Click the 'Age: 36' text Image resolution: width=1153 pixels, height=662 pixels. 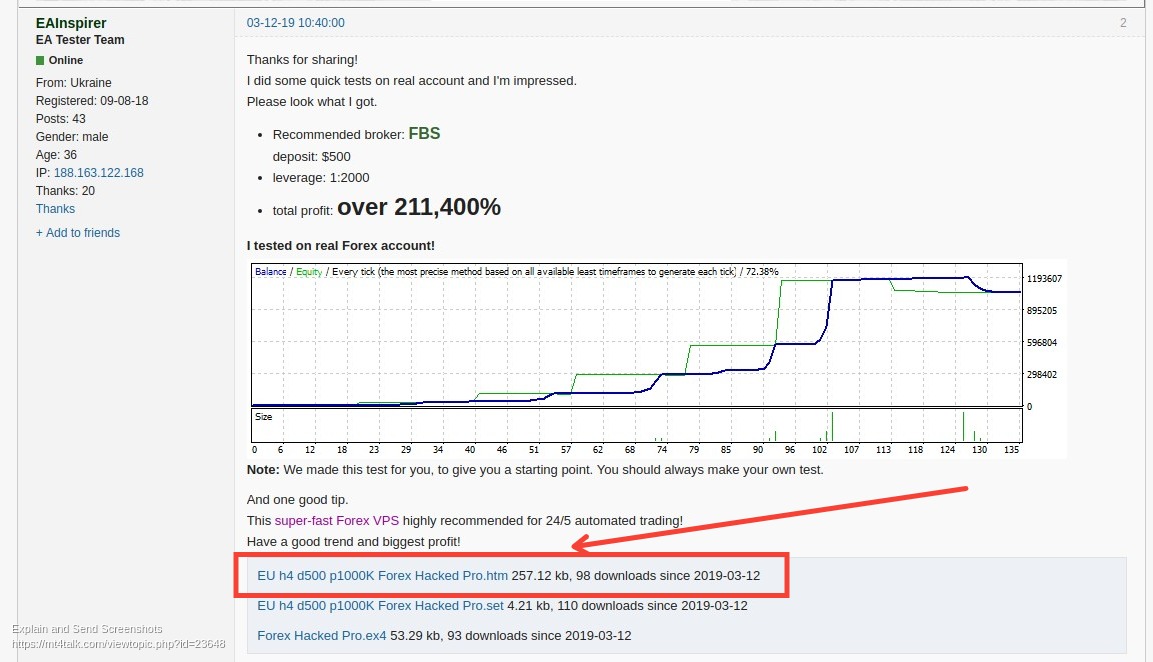pos(56,154)
